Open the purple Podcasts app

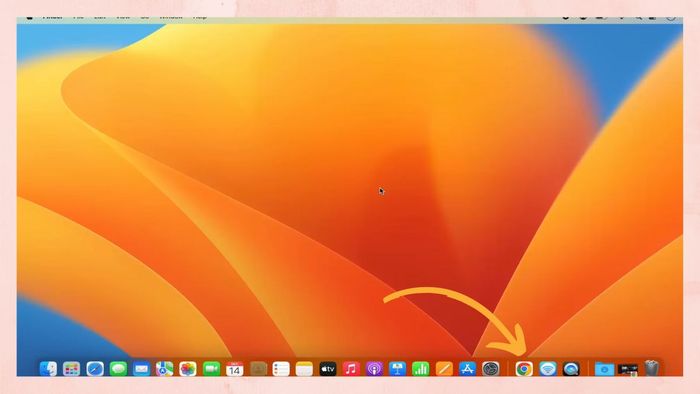[x=375, y=369]
